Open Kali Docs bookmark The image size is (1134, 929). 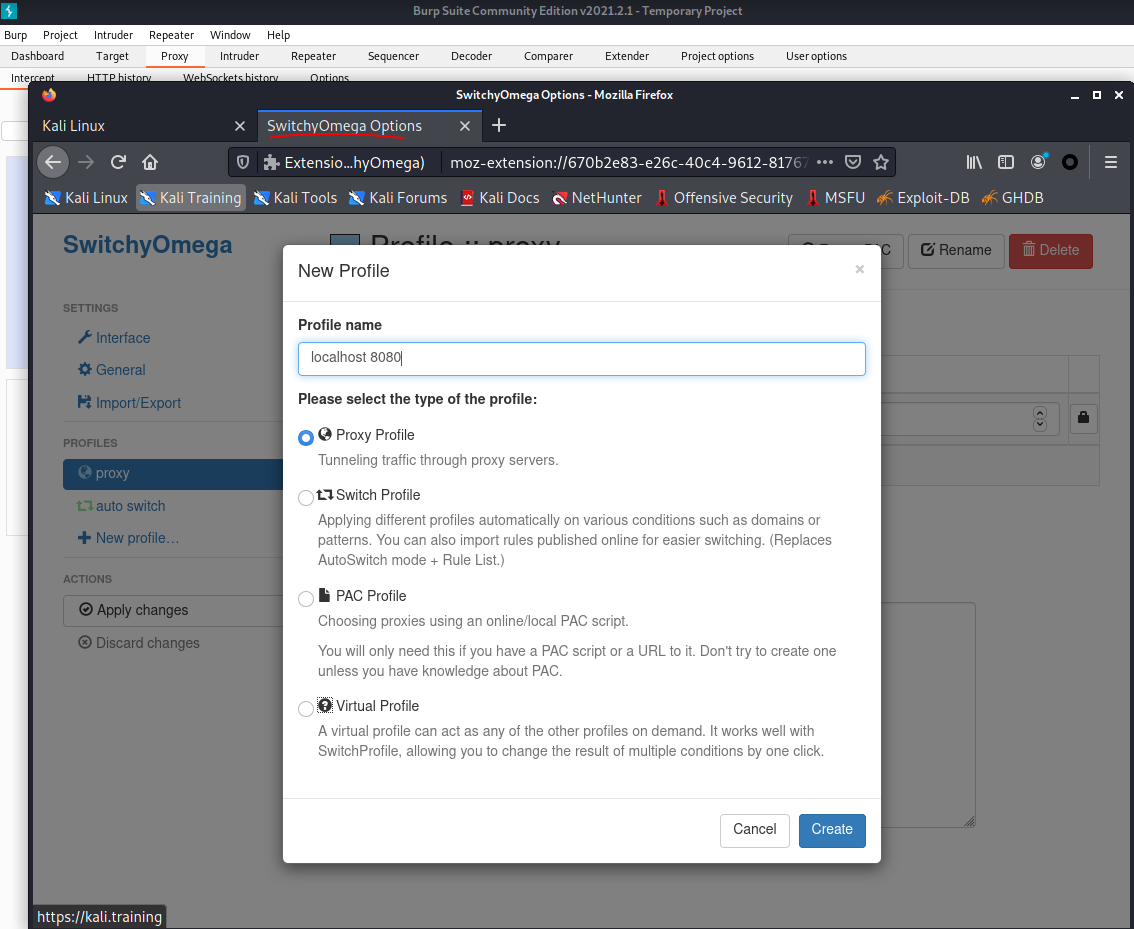click(500, 197)
